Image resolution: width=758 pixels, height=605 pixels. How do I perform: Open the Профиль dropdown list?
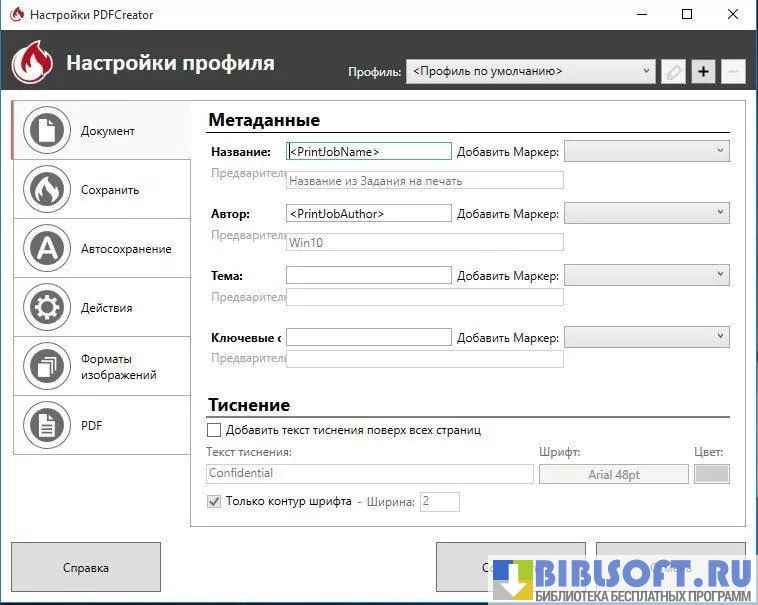click(x=530, y=72)
